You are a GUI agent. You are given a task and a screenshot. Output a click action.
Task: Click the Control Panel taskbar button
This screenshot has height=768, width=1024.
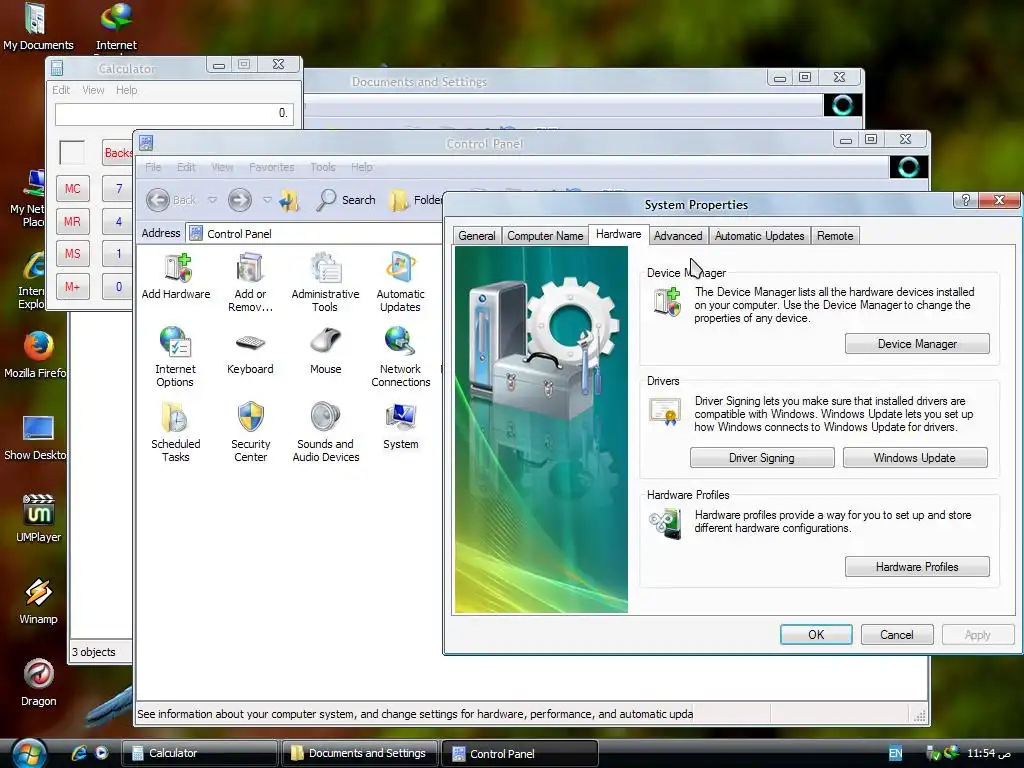click(x=520, y=753)
